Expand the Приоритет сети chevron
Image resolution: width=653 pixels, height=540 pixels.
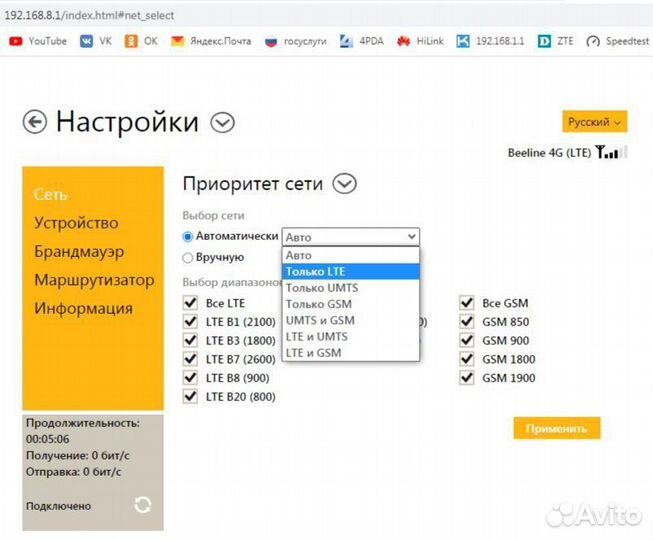(x=344, y=184)
